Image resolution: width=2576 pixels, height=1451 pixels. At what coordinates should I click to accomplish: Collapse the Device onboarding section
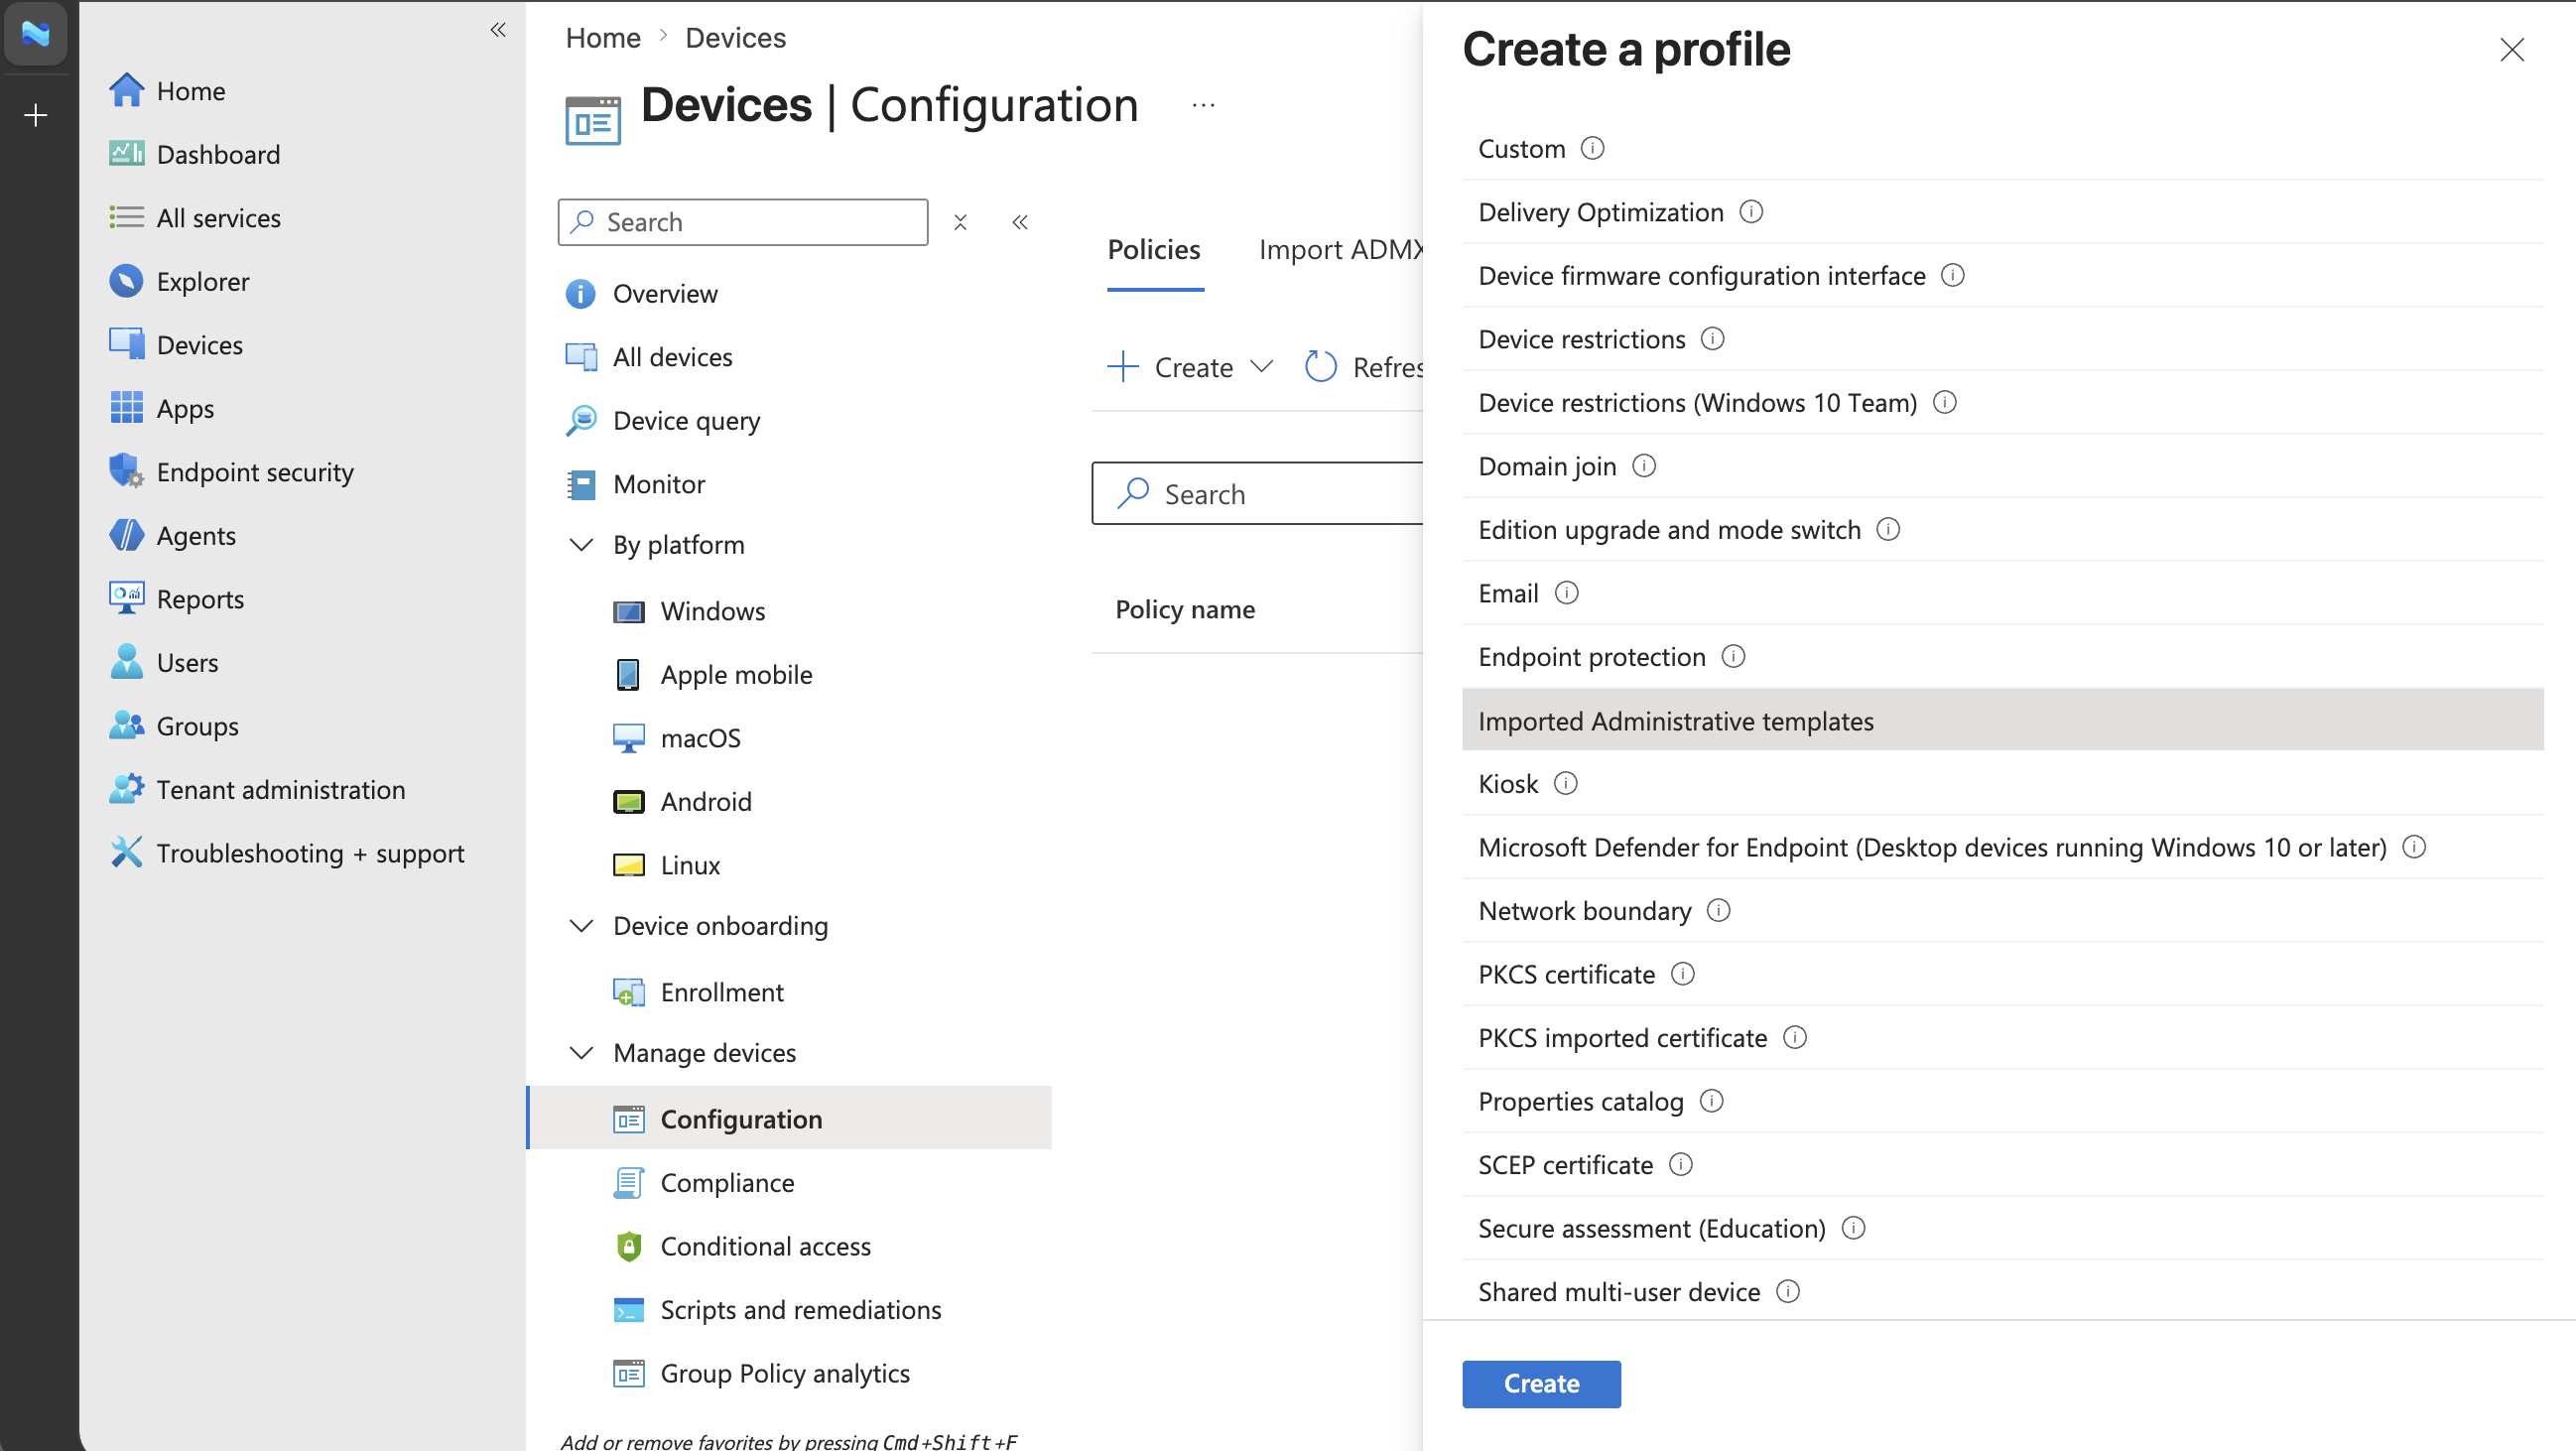click(x=581, y=925)
